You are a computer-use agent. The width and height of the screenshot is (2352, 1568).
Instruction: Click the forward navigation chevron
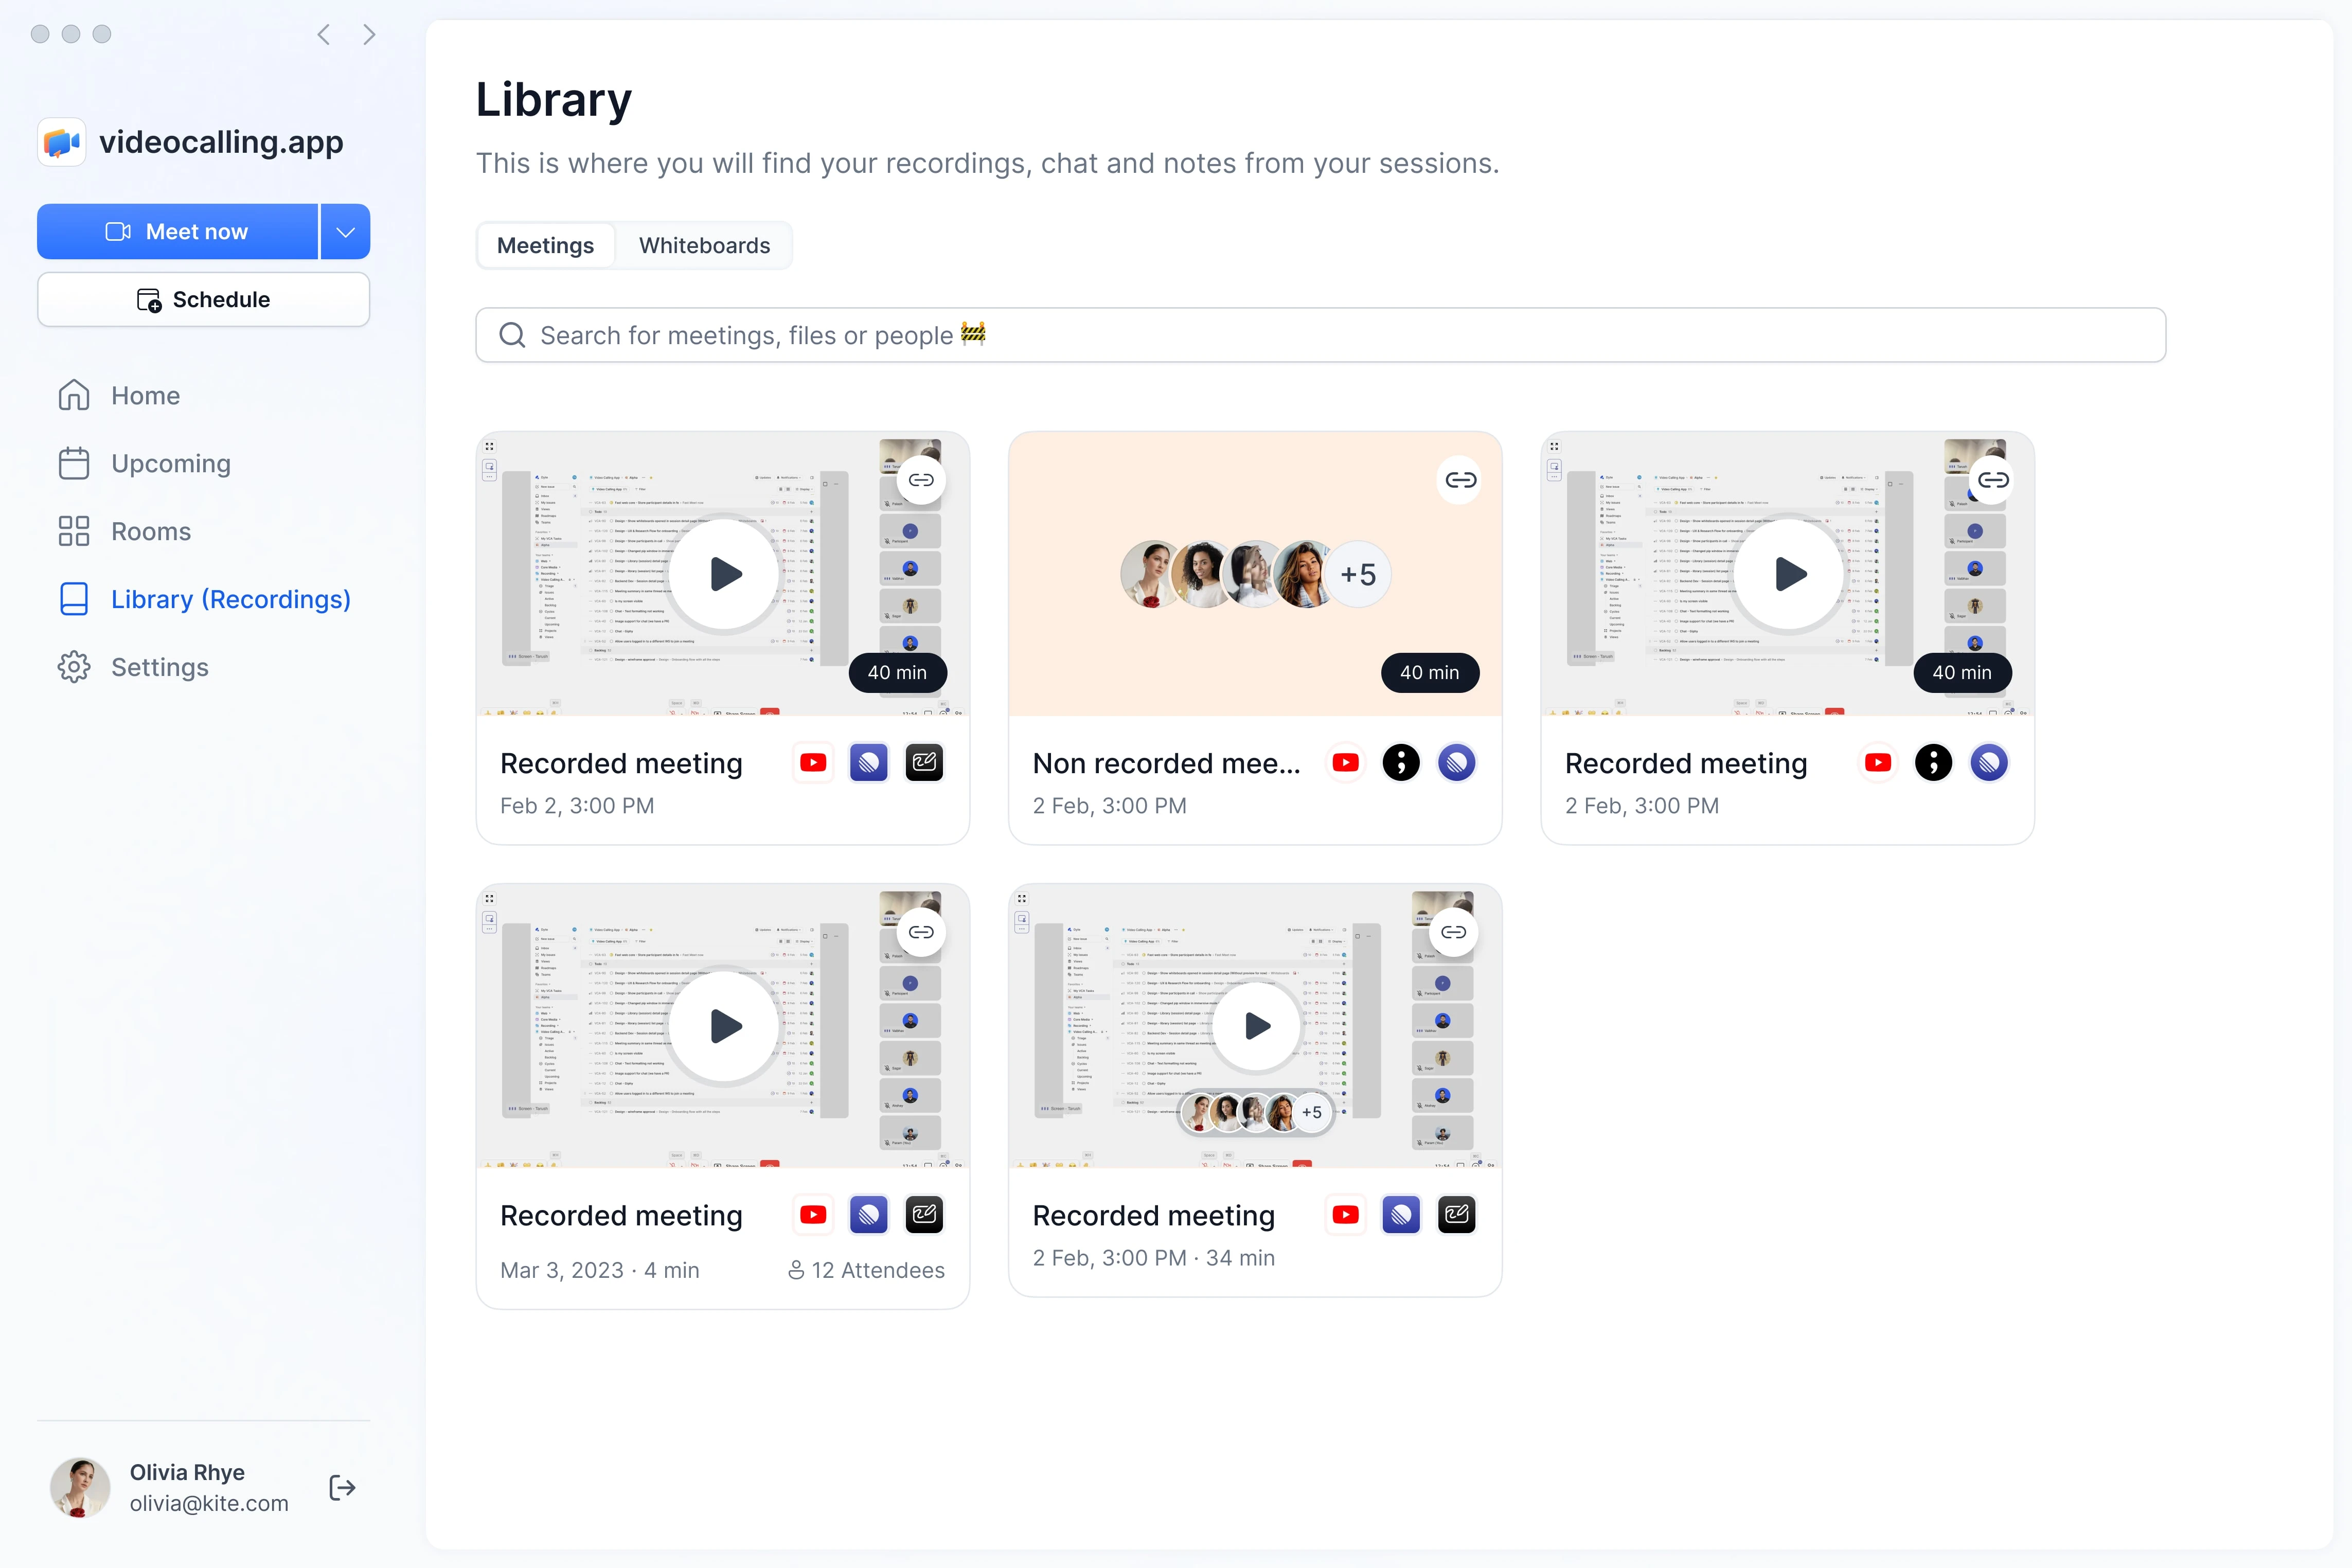tap(370, 33)
